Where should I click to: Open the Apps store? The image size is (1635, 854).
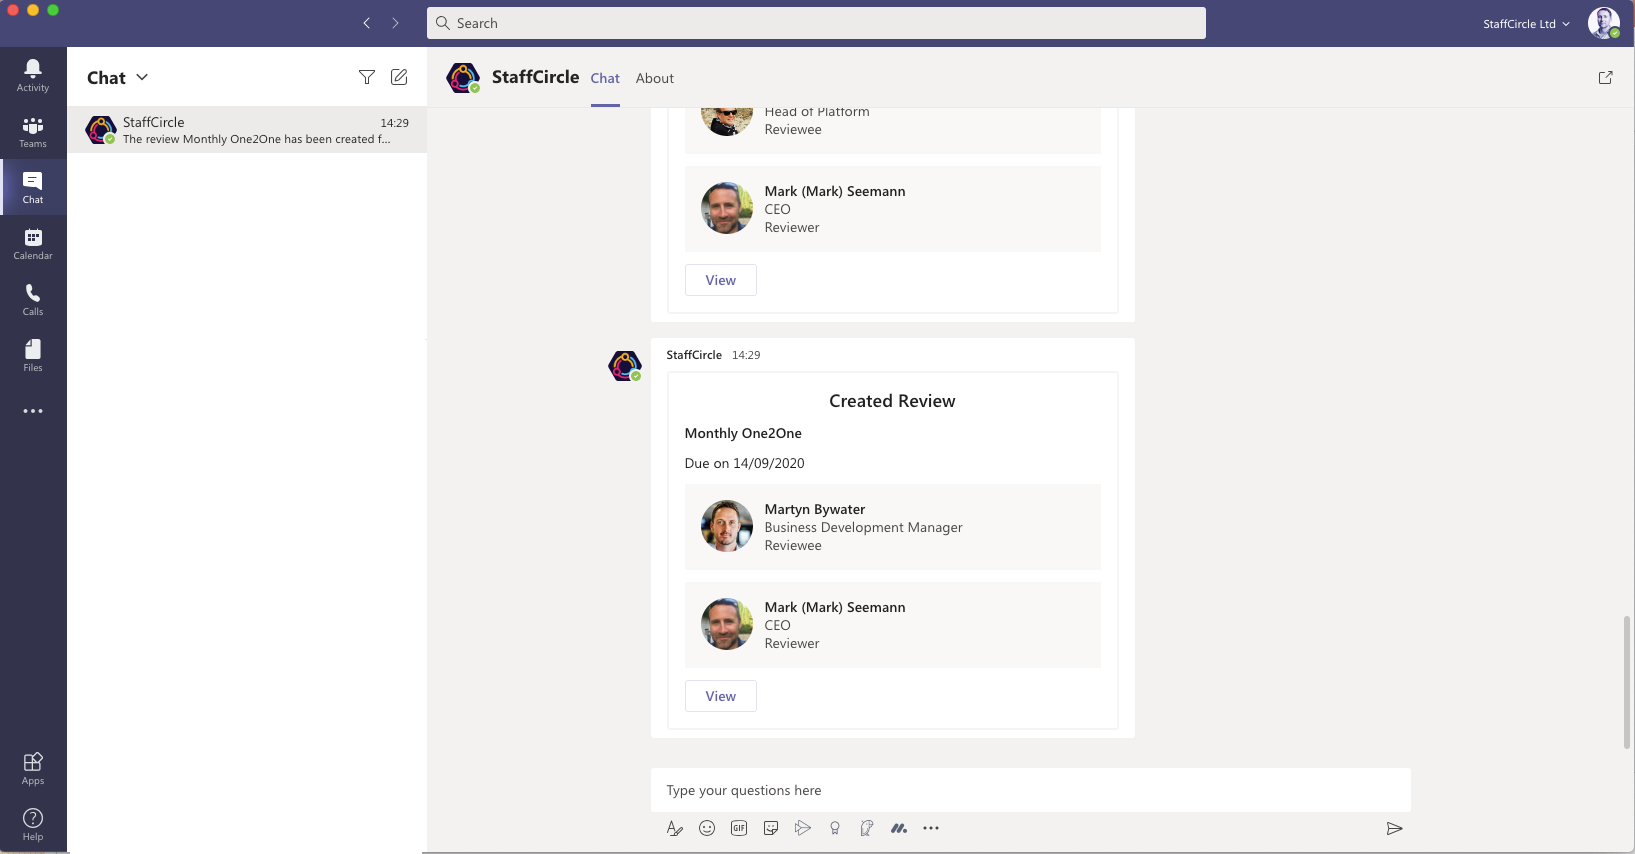(x=33, y=769)
